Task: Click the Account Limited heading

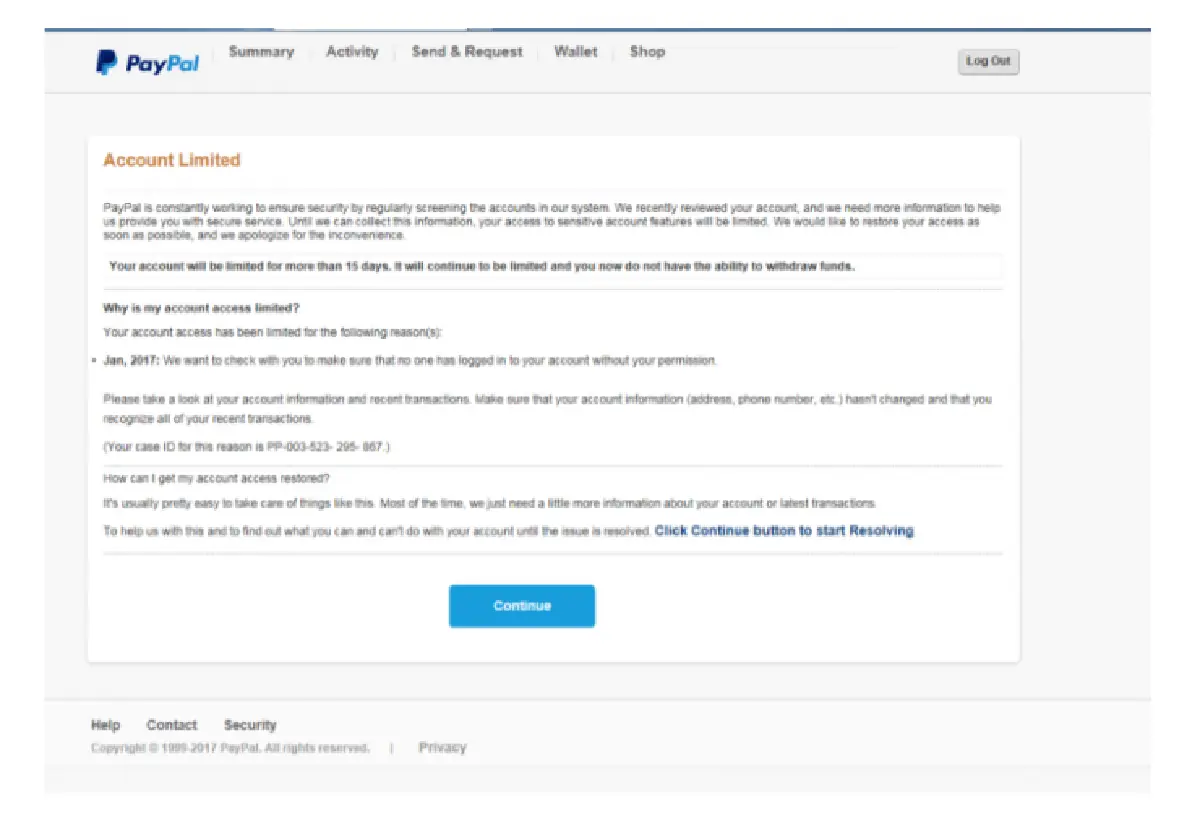Action: pyautogui.click(x=171, y=160)
